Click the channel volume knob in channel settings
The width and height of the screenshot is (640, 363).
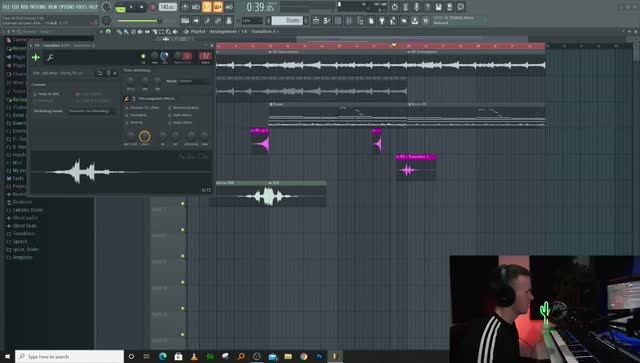pyautogui.click(x=164, y=56)
